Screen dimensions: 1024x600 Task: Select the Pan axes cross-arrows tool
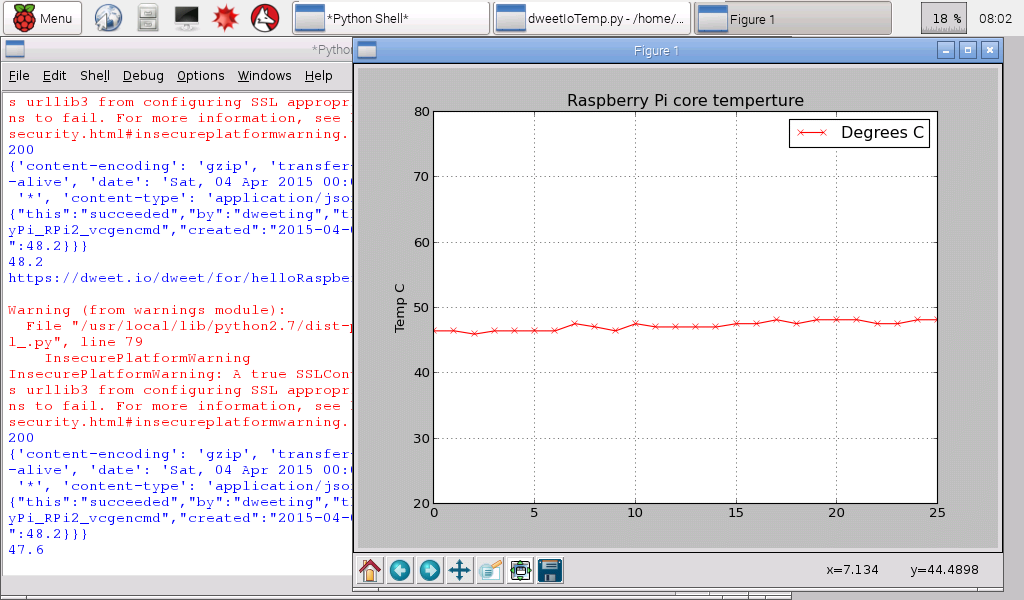[460, 570]
